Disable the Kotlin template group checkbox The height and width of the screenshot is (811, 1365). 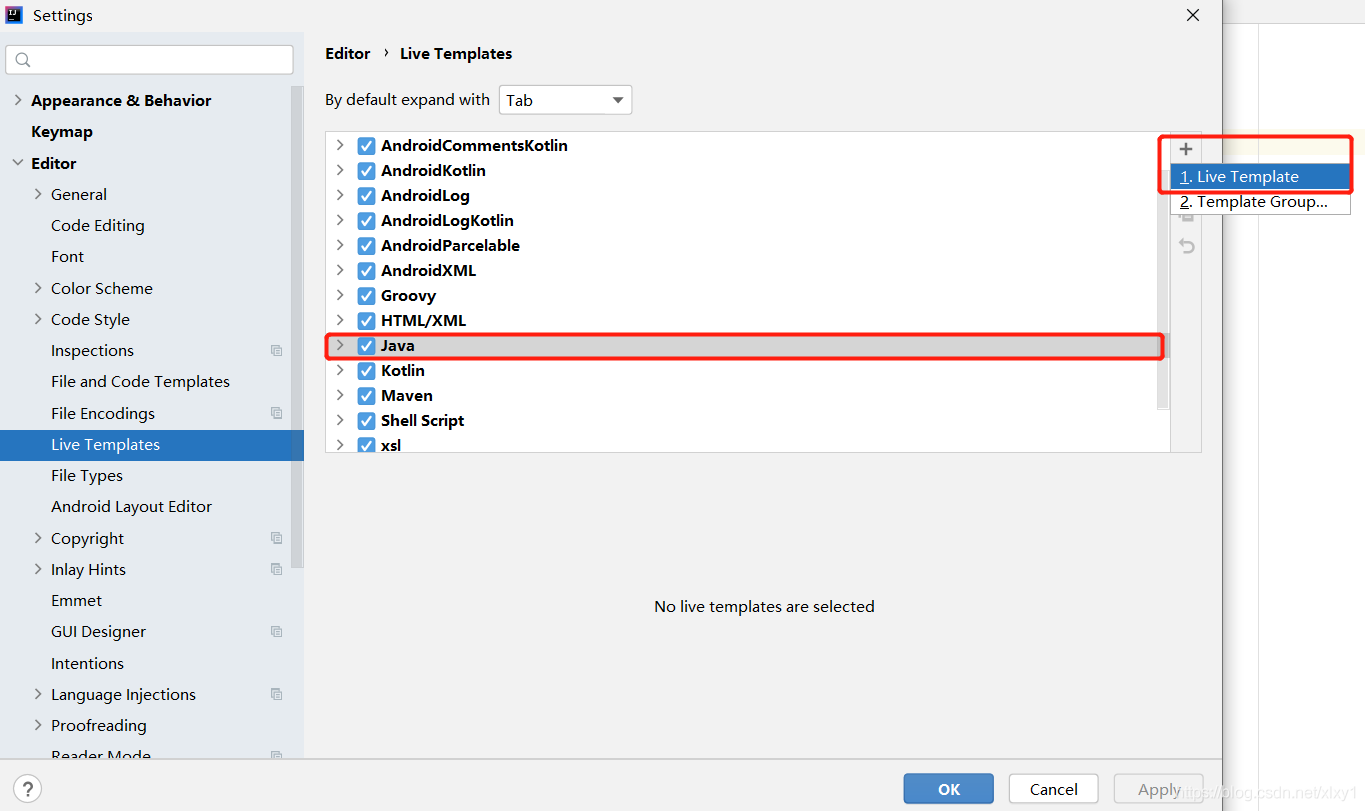click(x=366, y=371)
